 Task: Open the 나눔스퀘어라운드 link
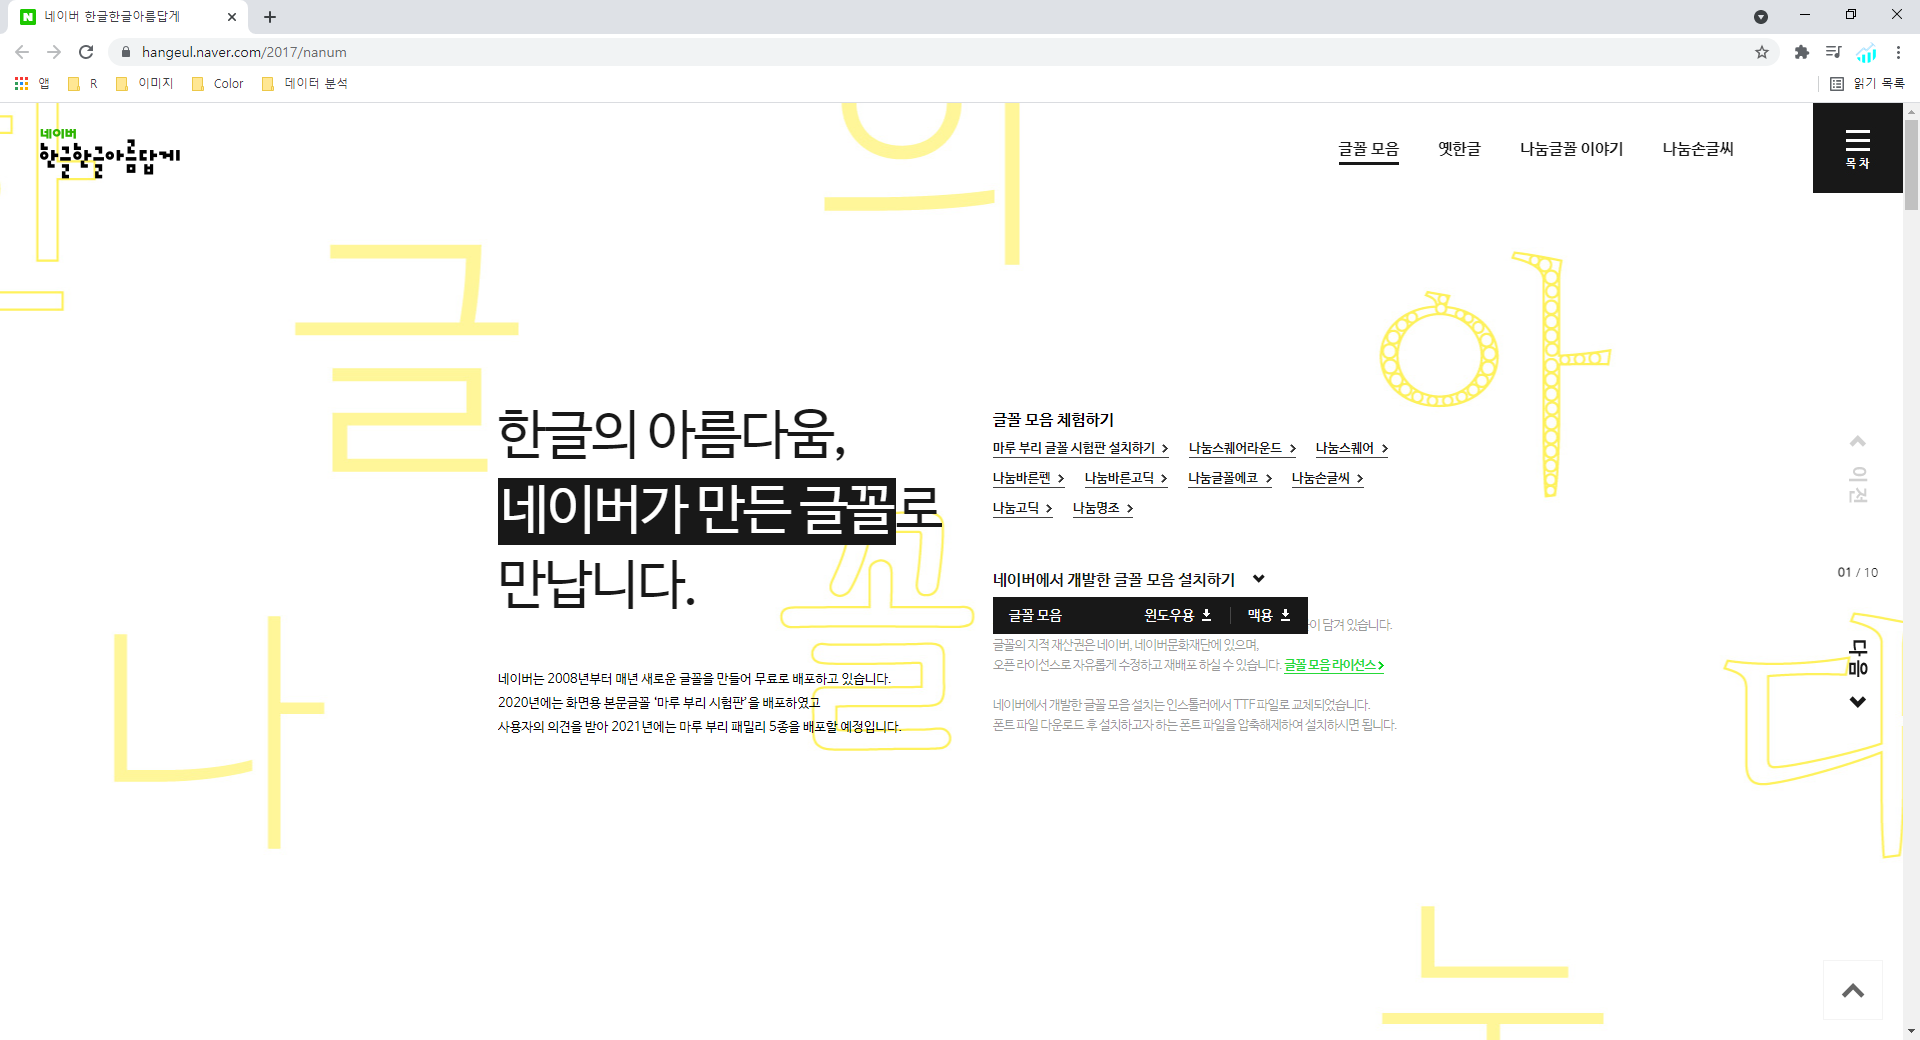(x=1242, y=448)
